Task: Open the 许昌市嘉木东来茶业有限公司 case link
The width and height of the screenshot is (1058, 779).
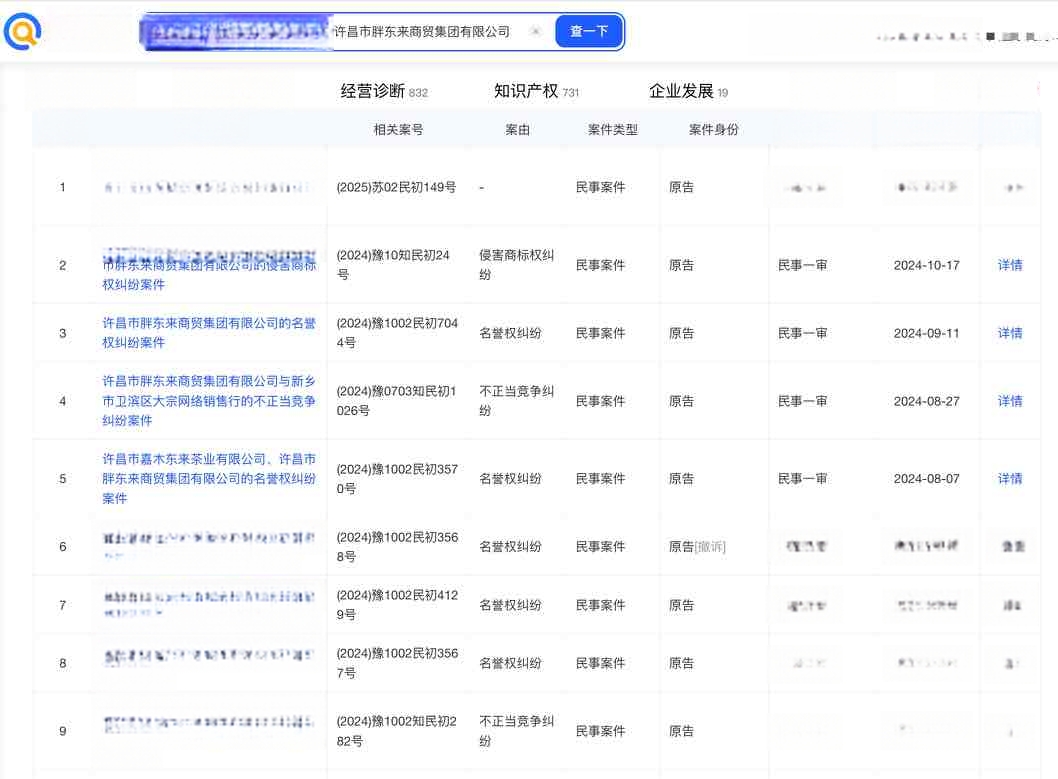Action: click(208, 478)
